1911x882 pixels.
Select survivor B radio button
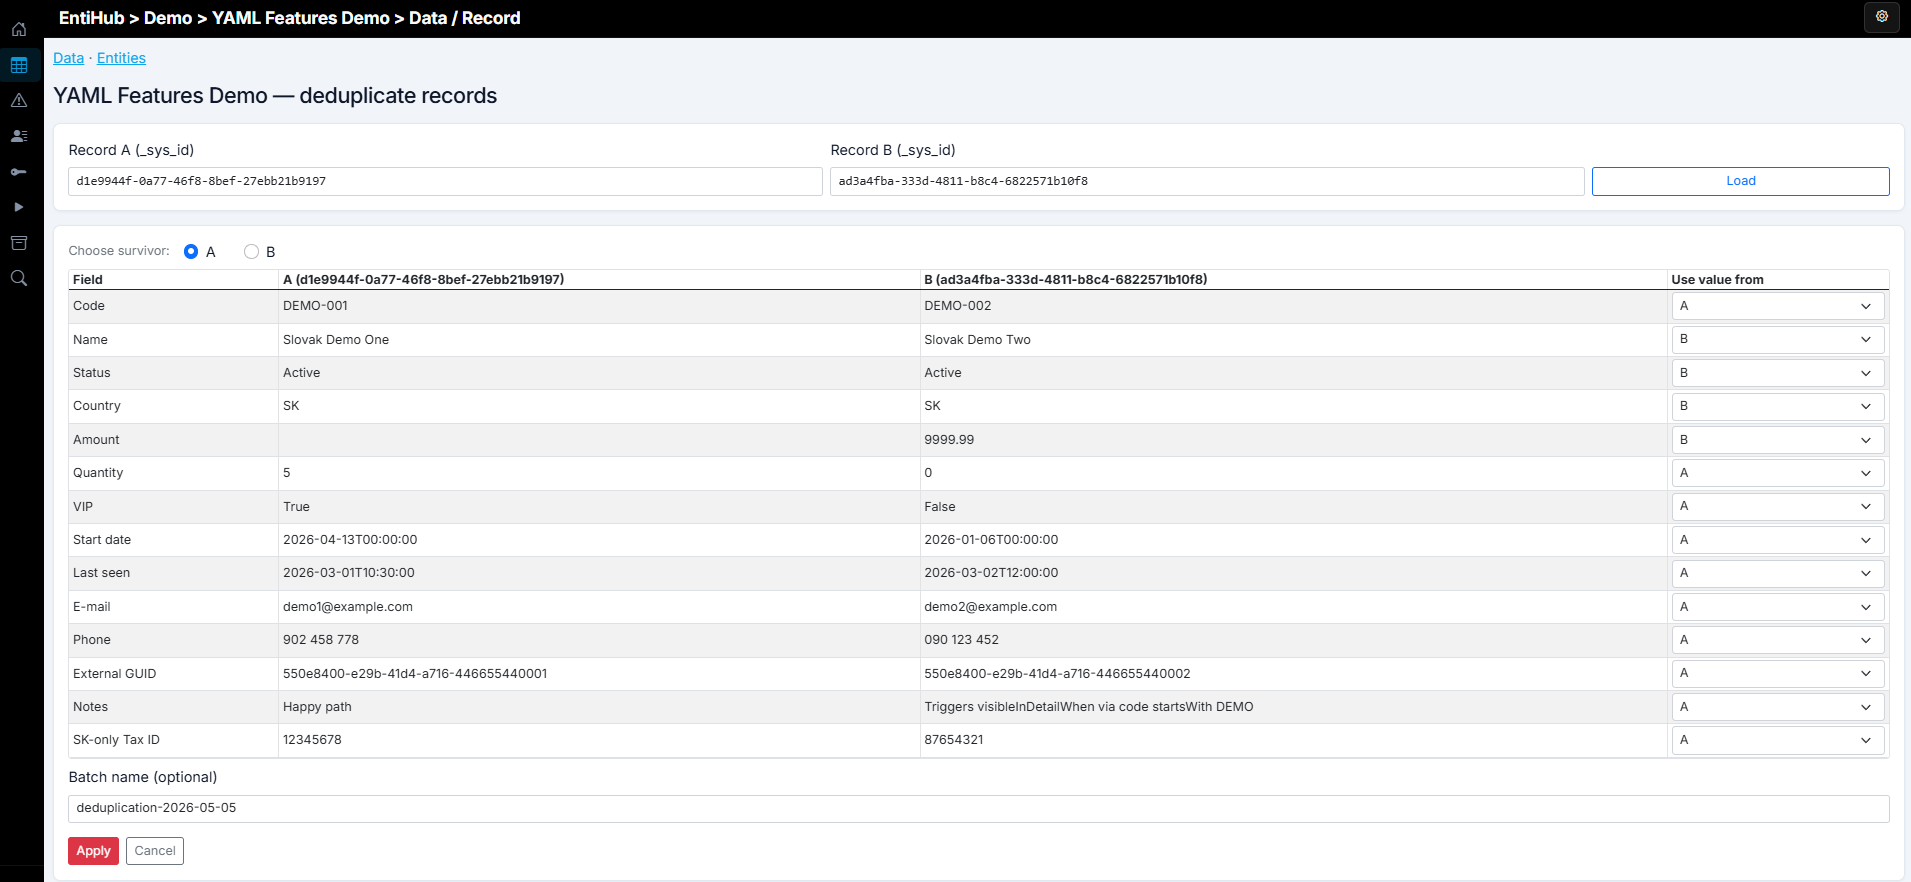[x=251, y=252]
